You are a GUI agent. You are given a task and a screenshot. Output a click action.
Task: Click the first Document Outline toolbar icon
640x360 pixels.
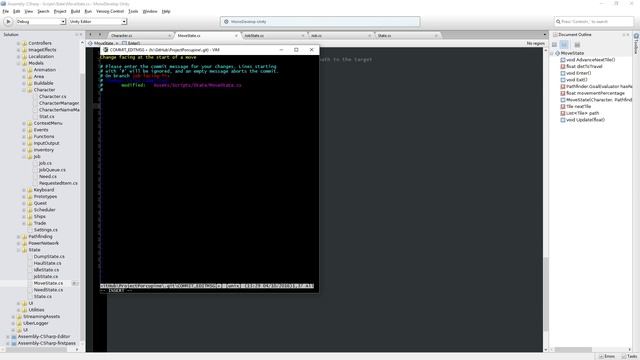[x=554, y=45]
